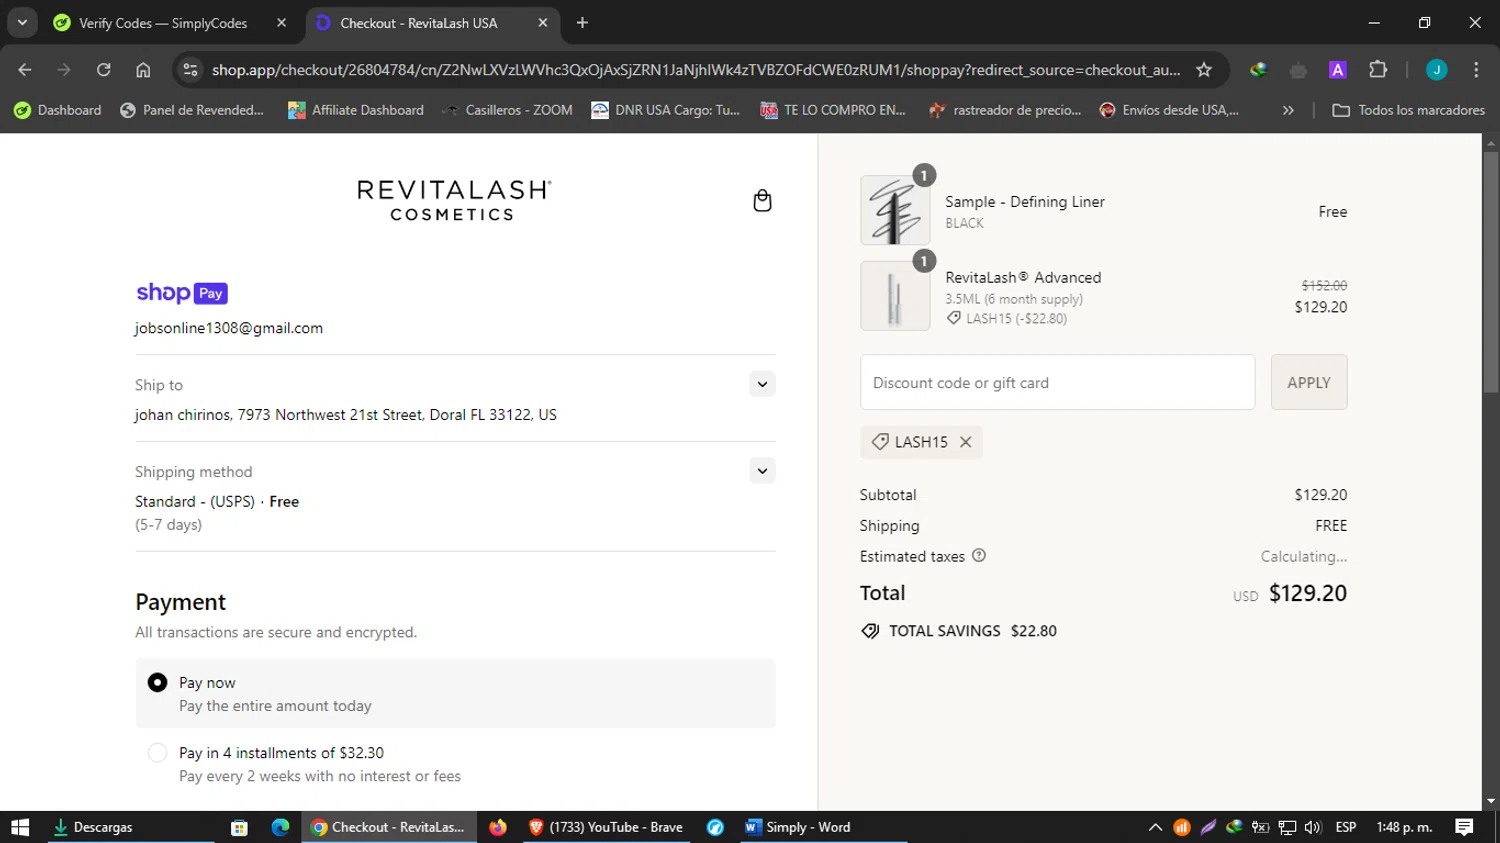Click the estimated taxes help icon
Image resolution: width=1500 pixels, height=843 pixels.
[979, 556]
